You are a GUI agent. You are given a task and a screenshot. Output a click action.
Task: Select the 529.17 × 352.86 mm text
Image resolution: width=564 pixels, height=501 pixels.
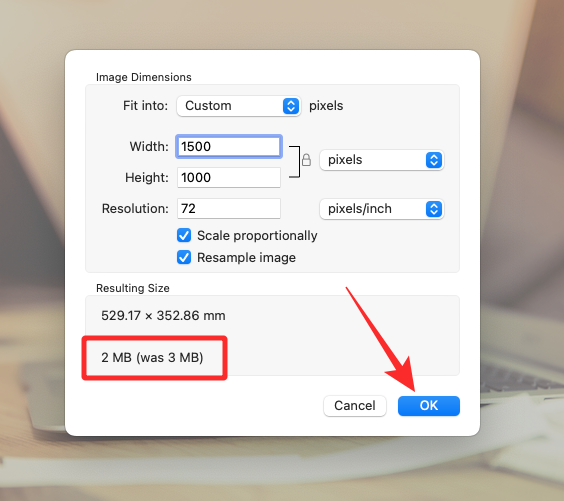pos(163,315)
